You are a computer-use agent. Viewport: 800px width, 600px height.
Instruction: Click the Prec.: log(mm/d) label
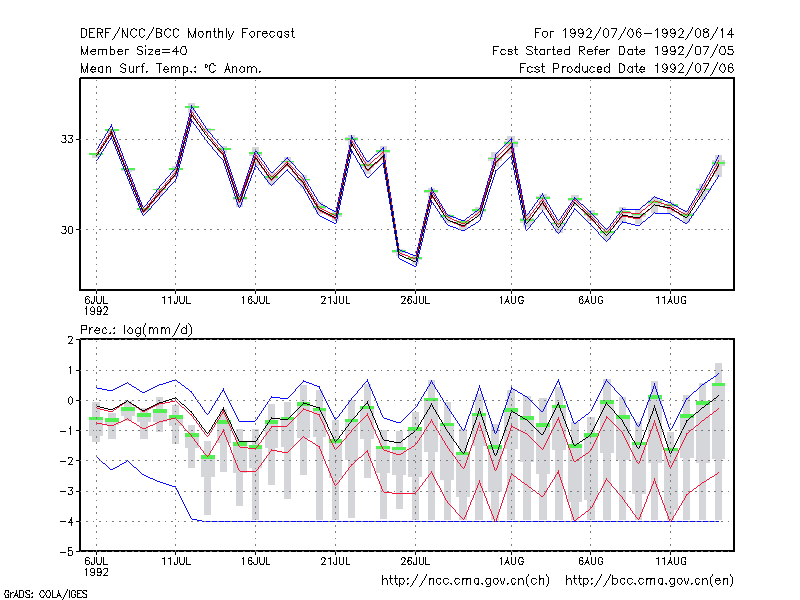point(136,330)
